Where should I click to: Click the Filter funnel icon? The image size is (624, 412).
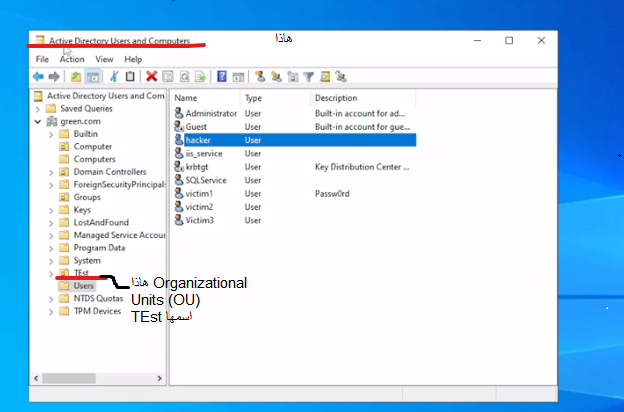308,76
